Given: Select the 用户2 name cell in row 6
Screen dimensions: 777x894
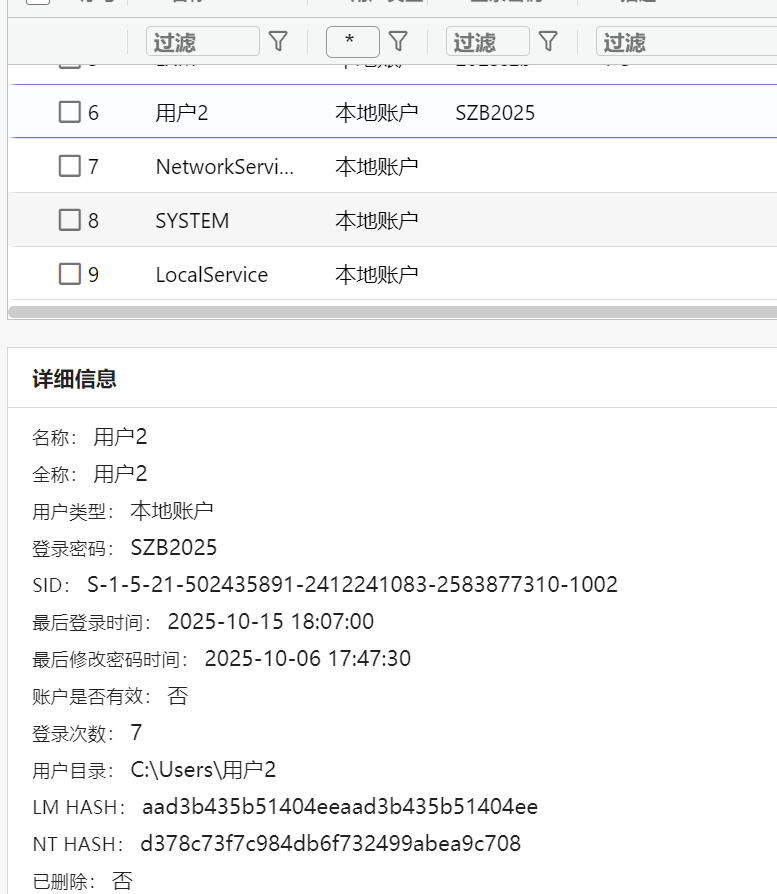Looking at the screenshot, I should click(182, 113).
